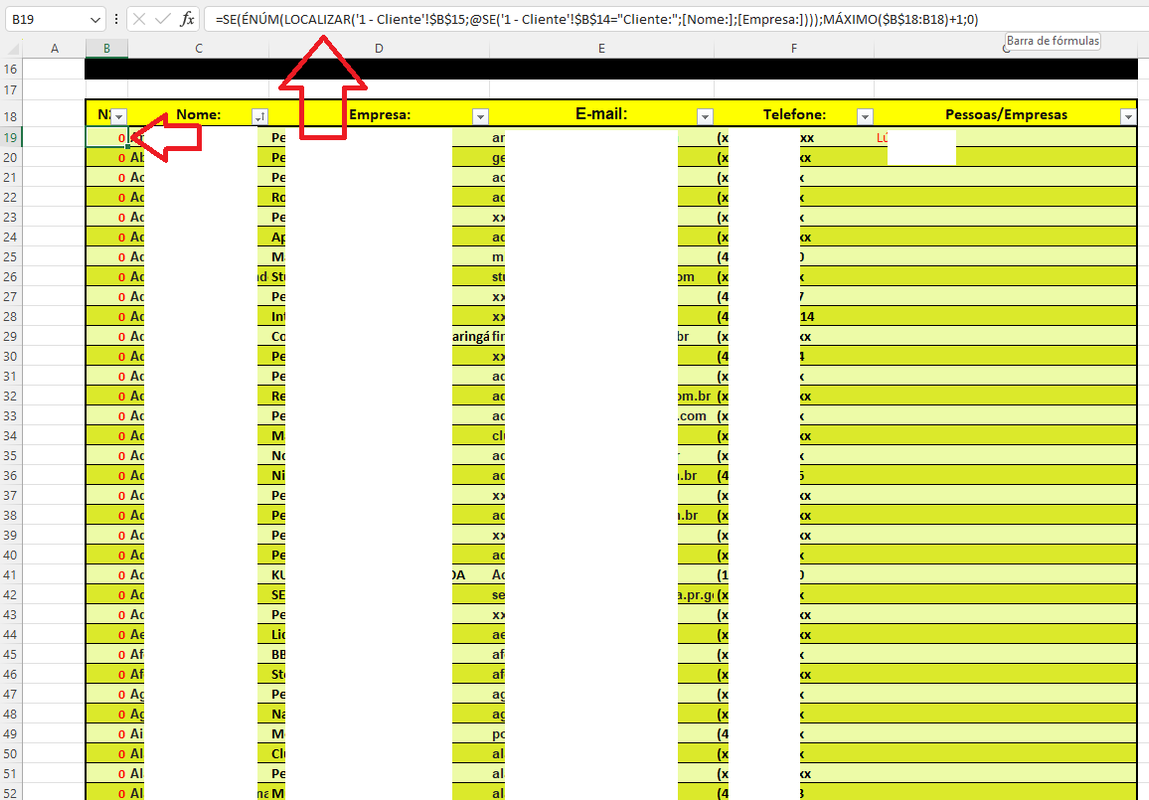Click the 'BB' empresa cell in row 45

tap(379, 654)
